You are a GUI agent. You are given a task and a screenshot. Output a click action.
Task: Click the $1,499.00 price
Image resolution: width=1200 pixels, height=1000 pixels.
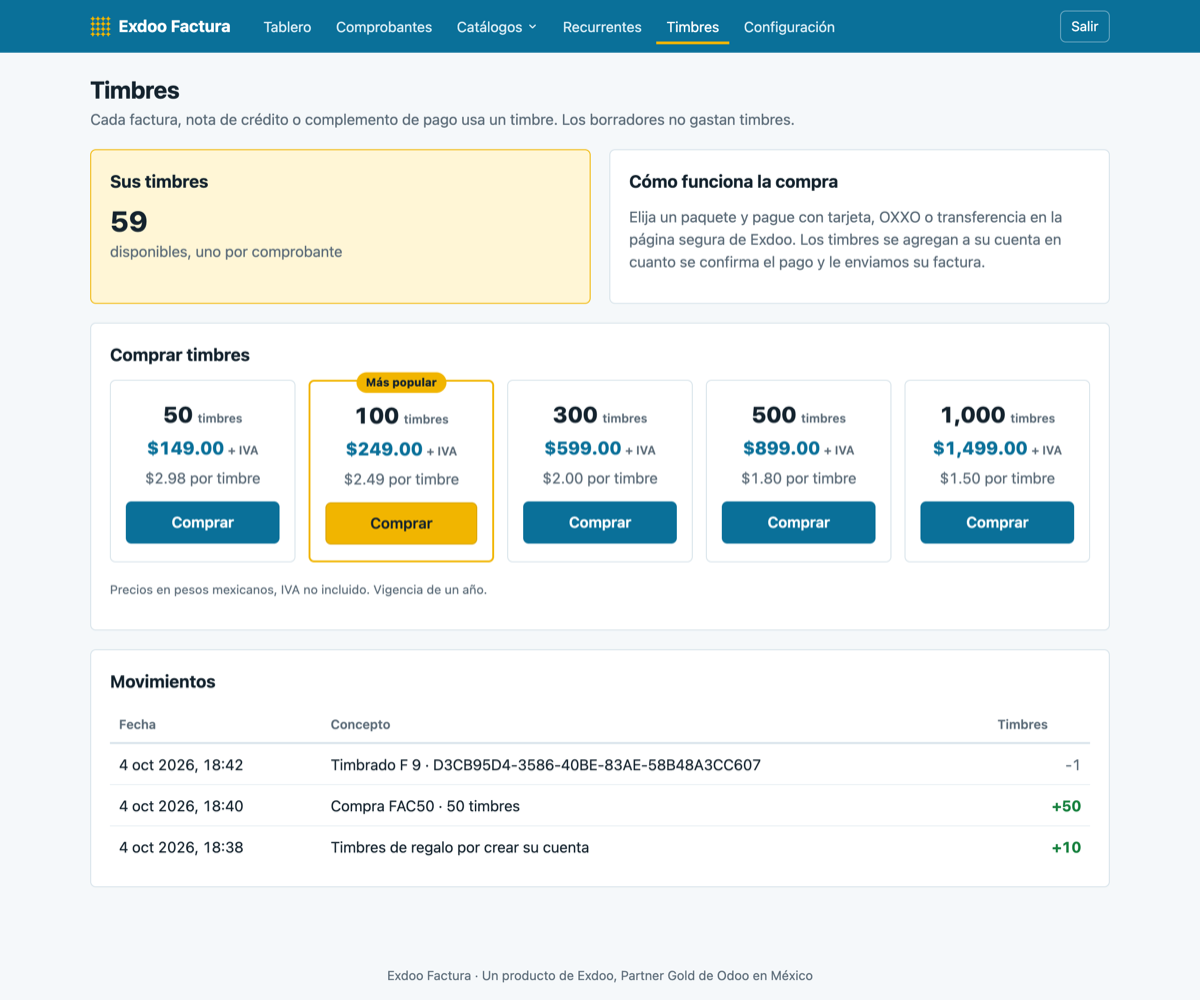(980, 448)
